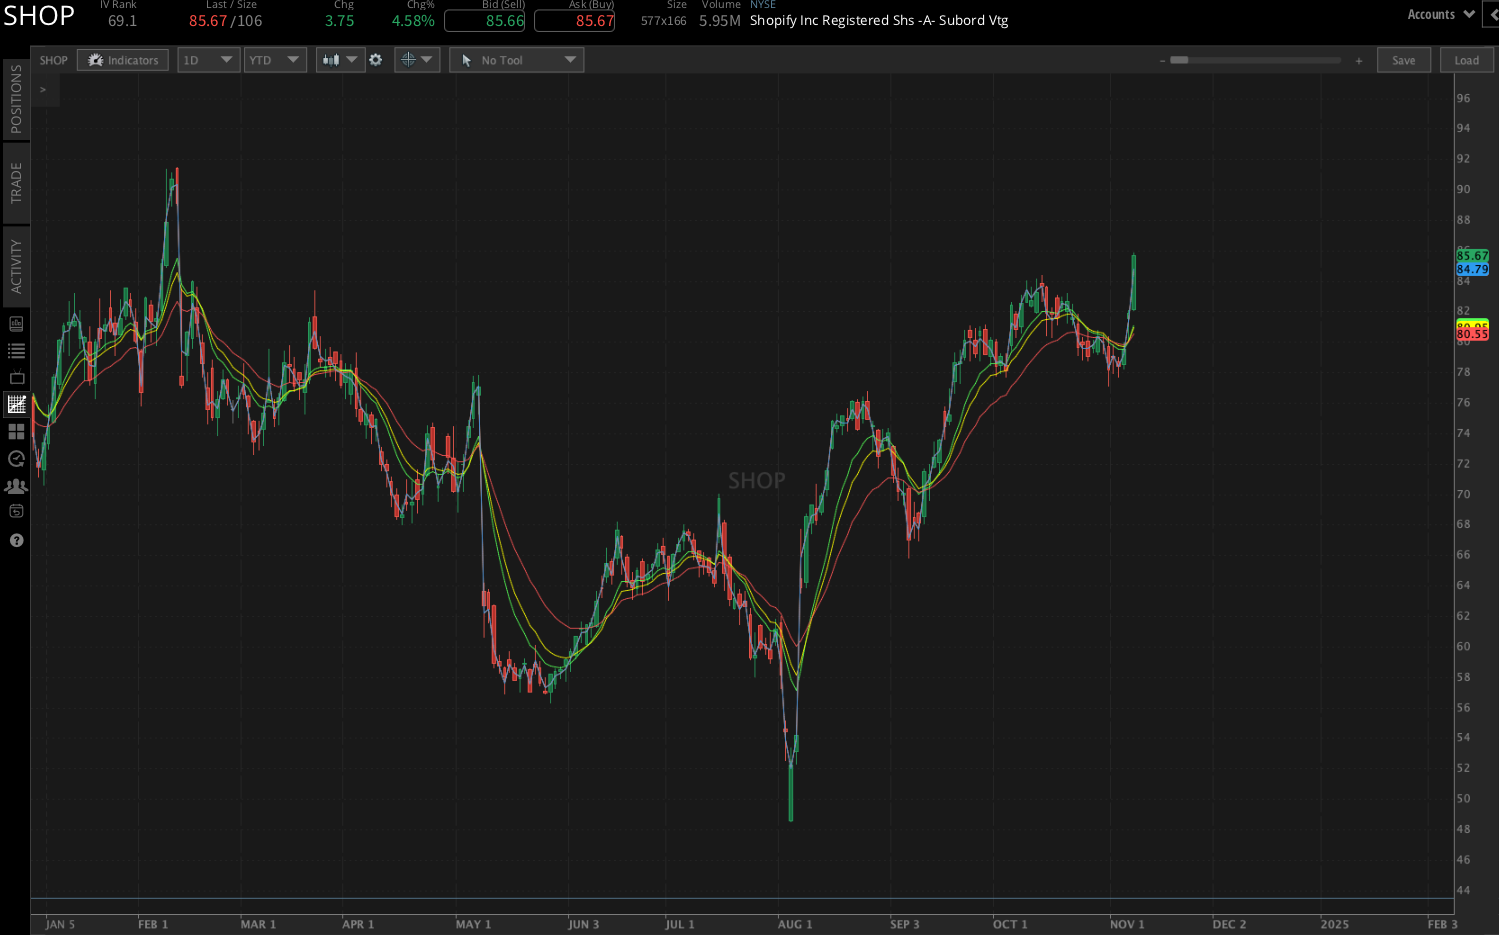Viewport: 1499px width, 935px height.
Task: Click the 96 price axis label
Action: pos(1464,98)
